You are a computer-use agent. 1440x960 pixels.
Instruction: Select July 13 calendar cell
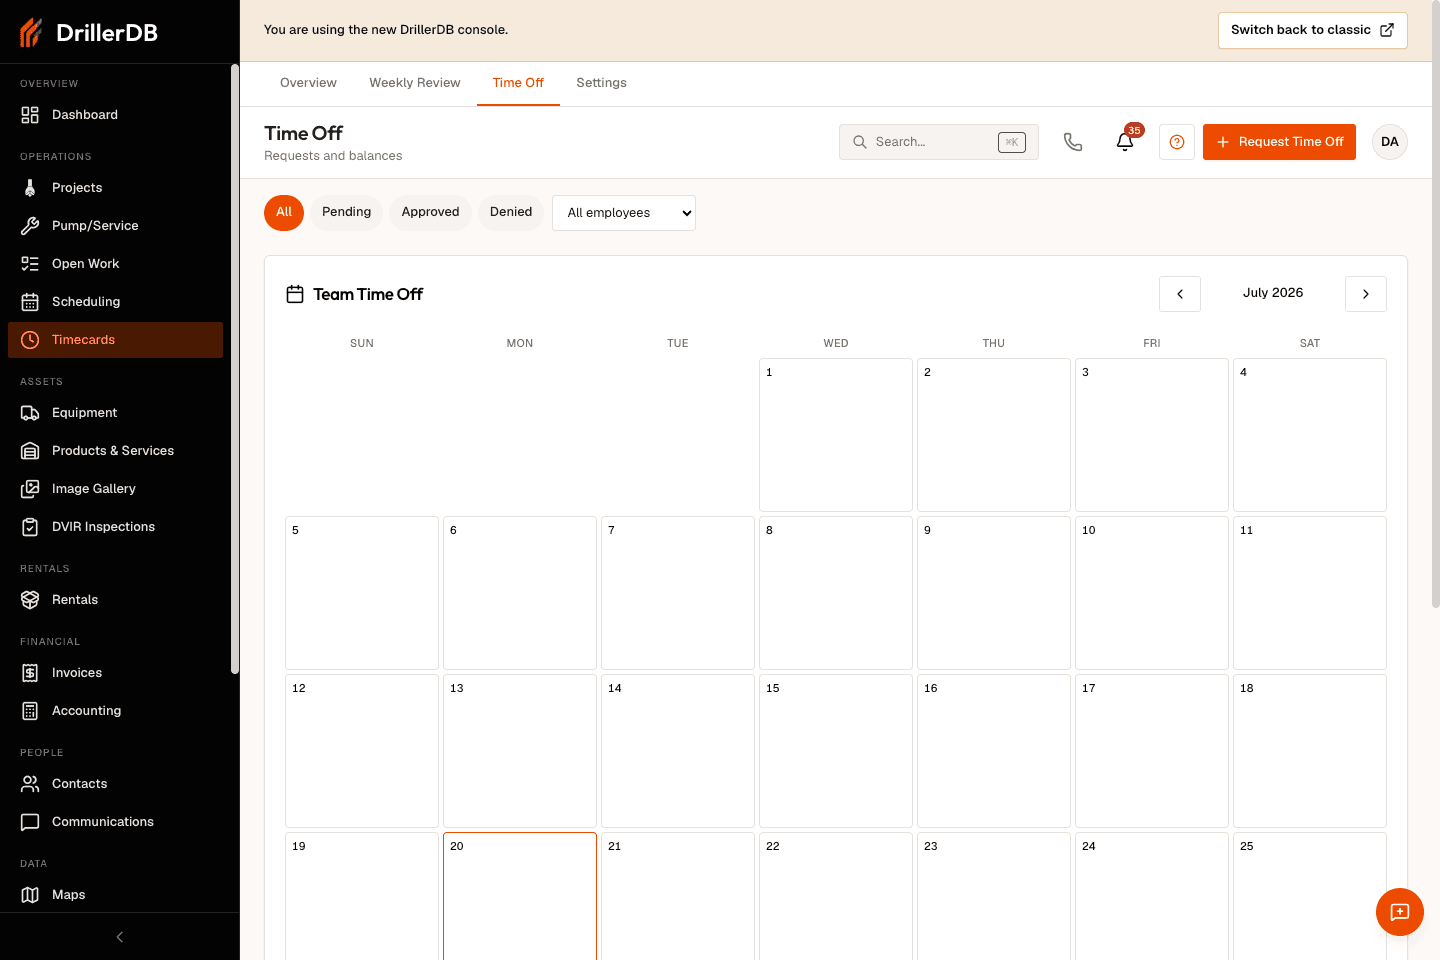(x=520, y=751)
